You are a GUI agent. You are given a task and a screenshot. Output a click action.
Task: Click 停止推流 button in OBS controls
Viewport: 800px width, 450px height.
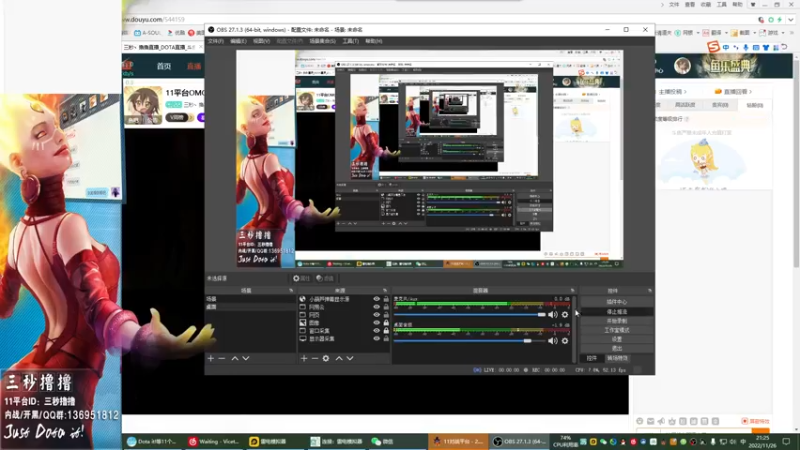coord(616,311)
